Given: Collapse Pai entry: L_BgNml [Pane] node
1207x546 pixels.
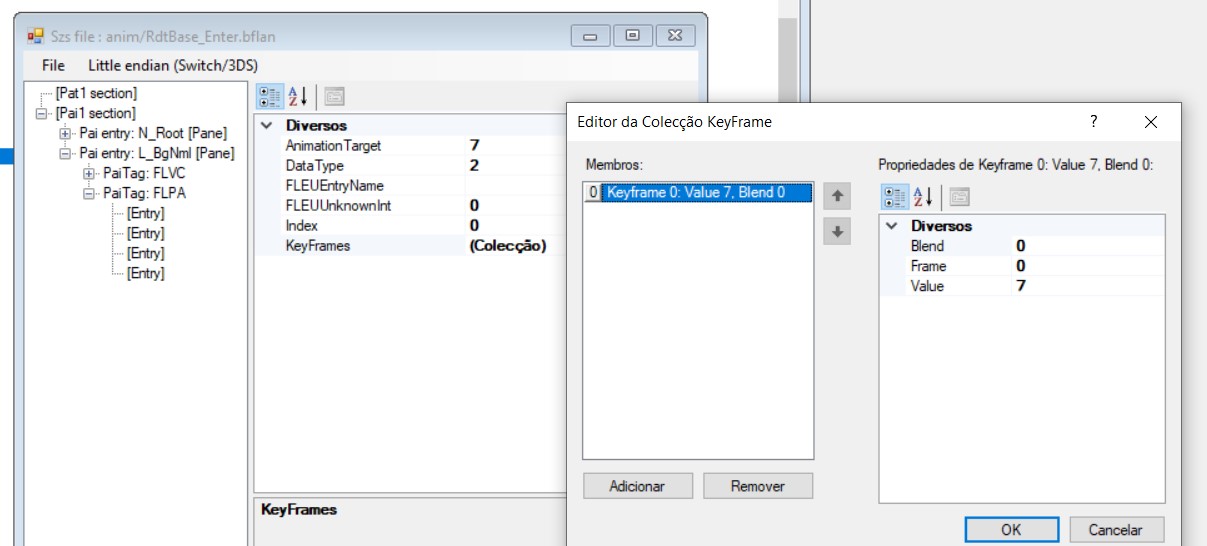Looking at the screenshot, I should 66,153.
